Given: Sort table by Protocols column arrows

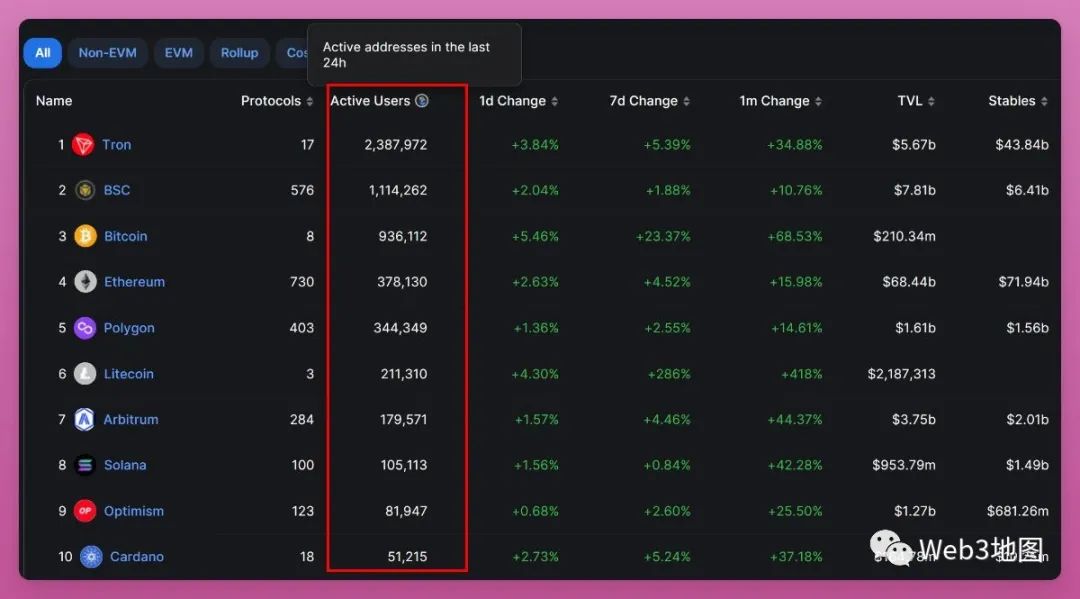Looking at the screenshot, I should (310, 101).
